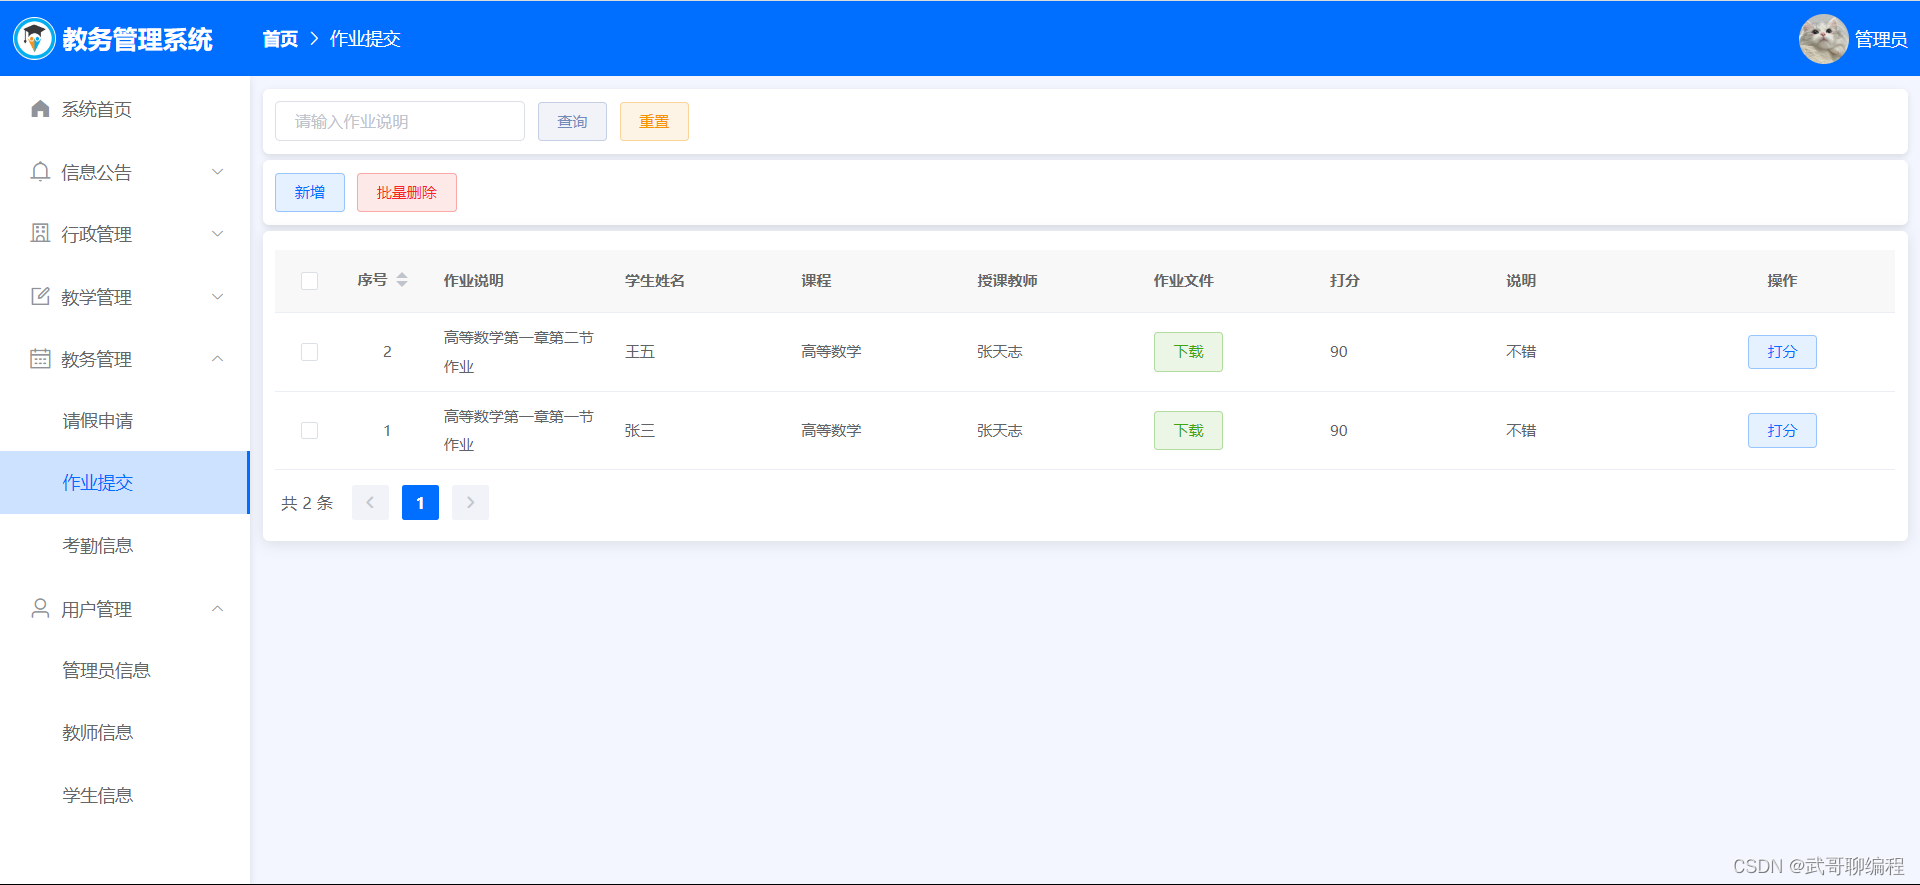Image resolution: width=1920 pixels, height=885 pixels.
Task: Sort table by 序号 sort arrows
Action: [402, 280]
